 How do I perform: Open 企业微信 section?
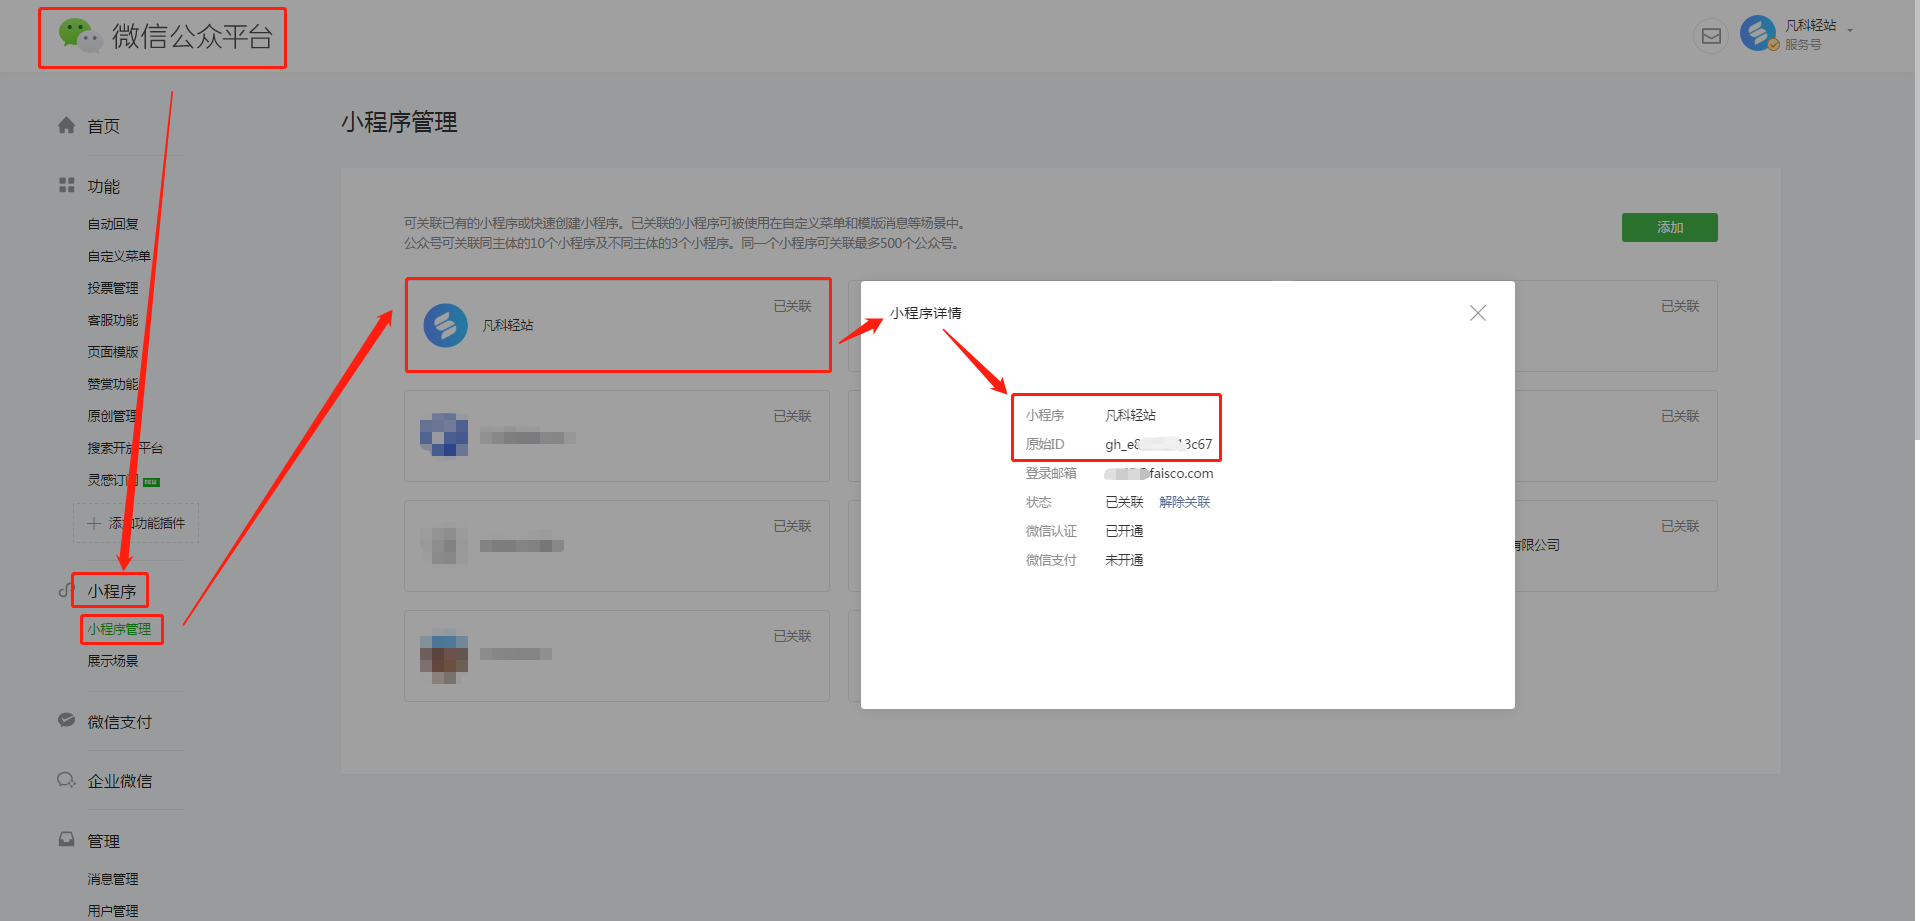[x=119, y=781]
